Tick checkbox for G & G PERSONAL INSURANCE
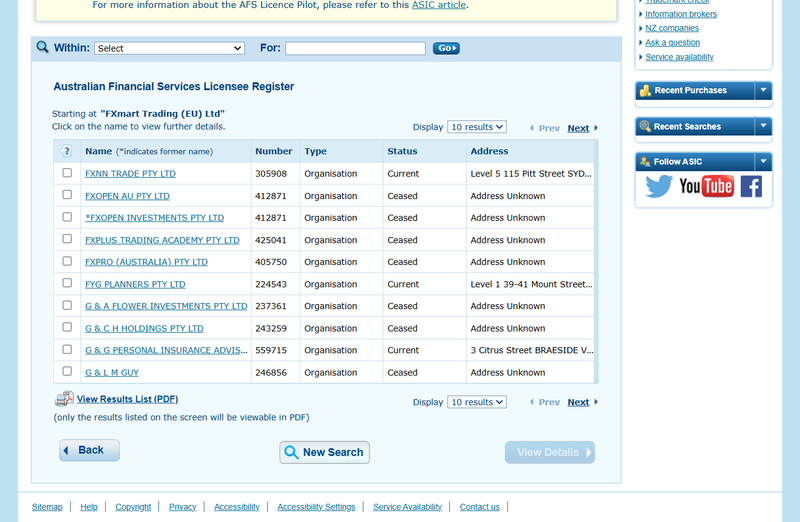The image size is (800, 522). coord(67,349)
